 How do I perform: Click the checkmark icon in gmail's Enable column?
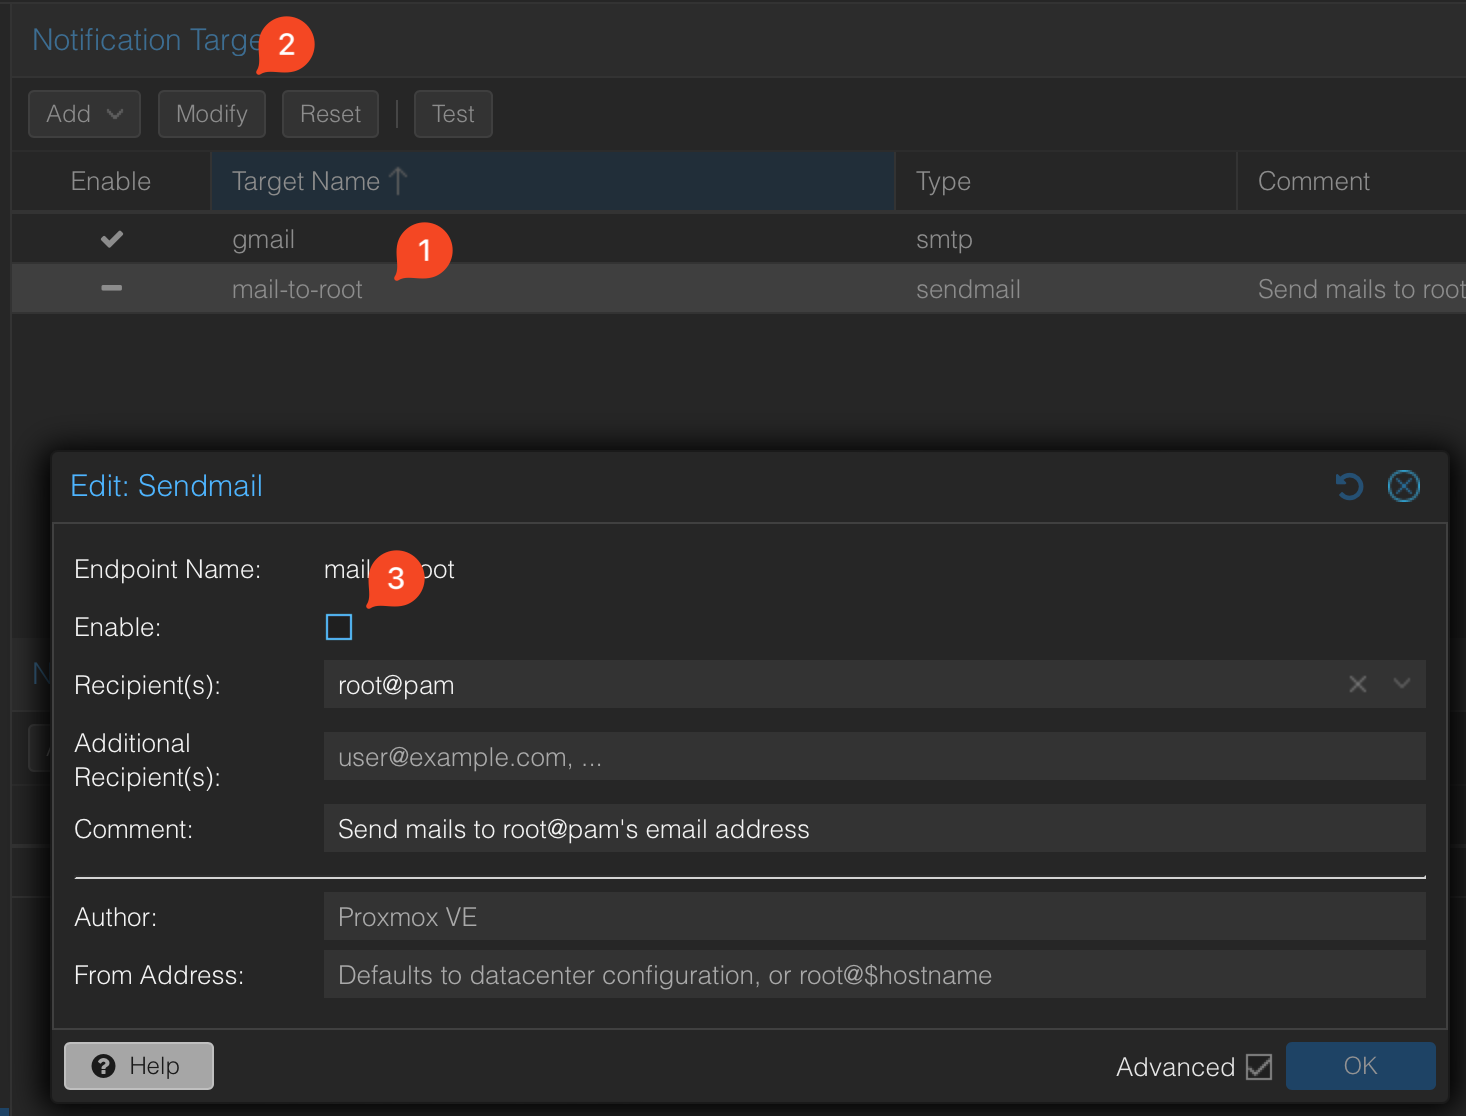(x=111, y=239)
